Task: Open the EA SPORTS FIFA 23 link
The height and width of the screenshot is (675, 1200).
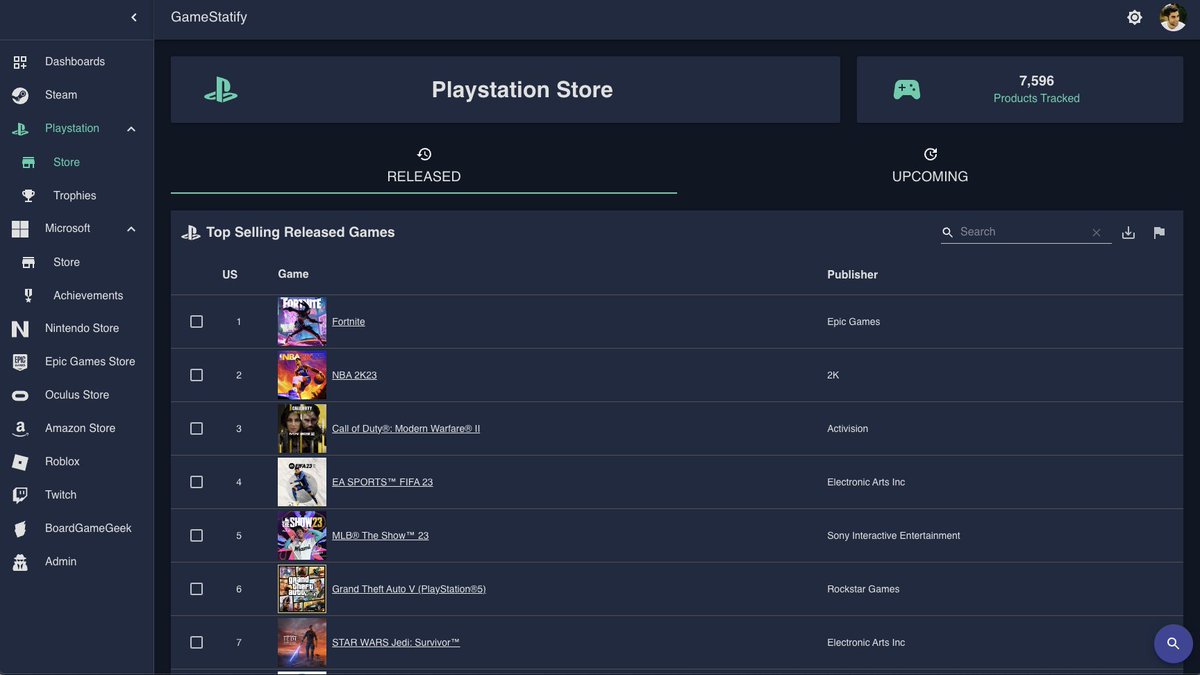Action: coord(382,482)
